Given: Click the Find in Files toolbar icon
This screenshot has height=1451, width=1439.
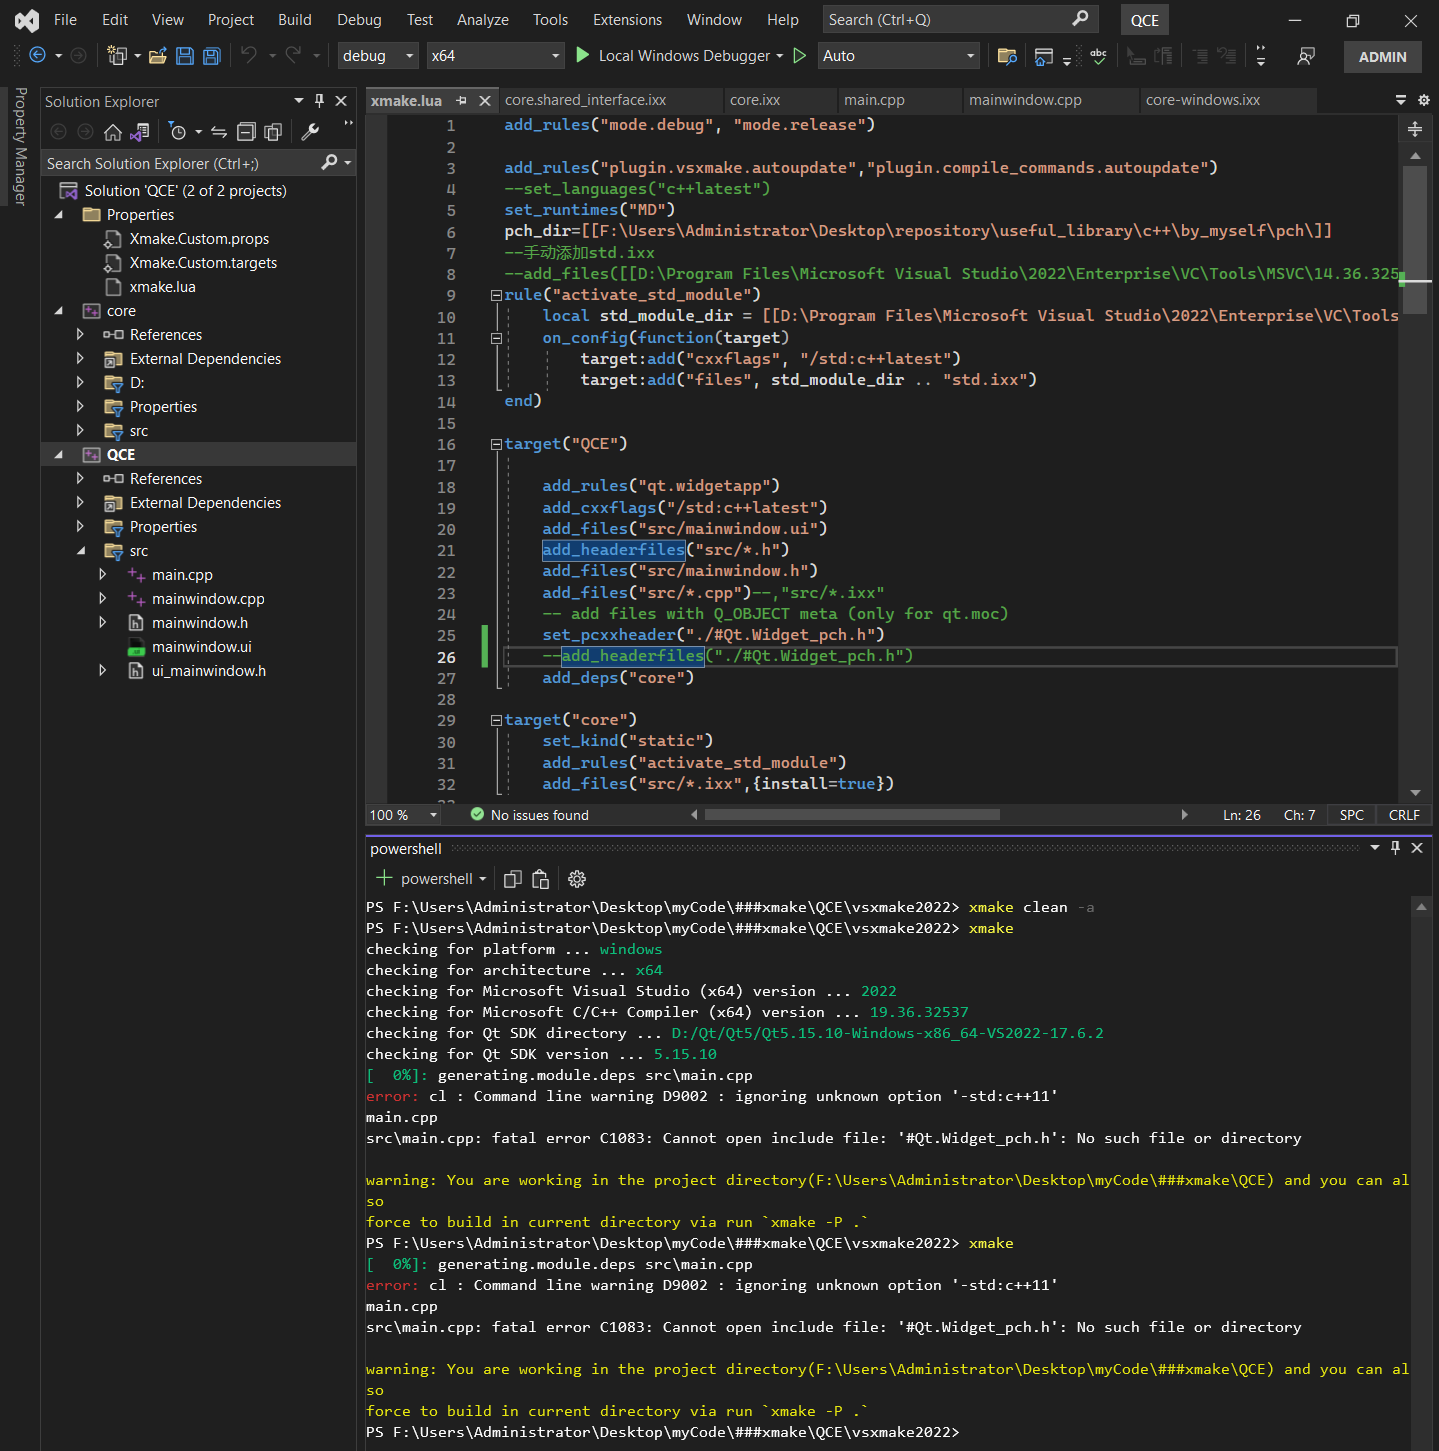Looking at the screenshot, I should pos(1007,56).
